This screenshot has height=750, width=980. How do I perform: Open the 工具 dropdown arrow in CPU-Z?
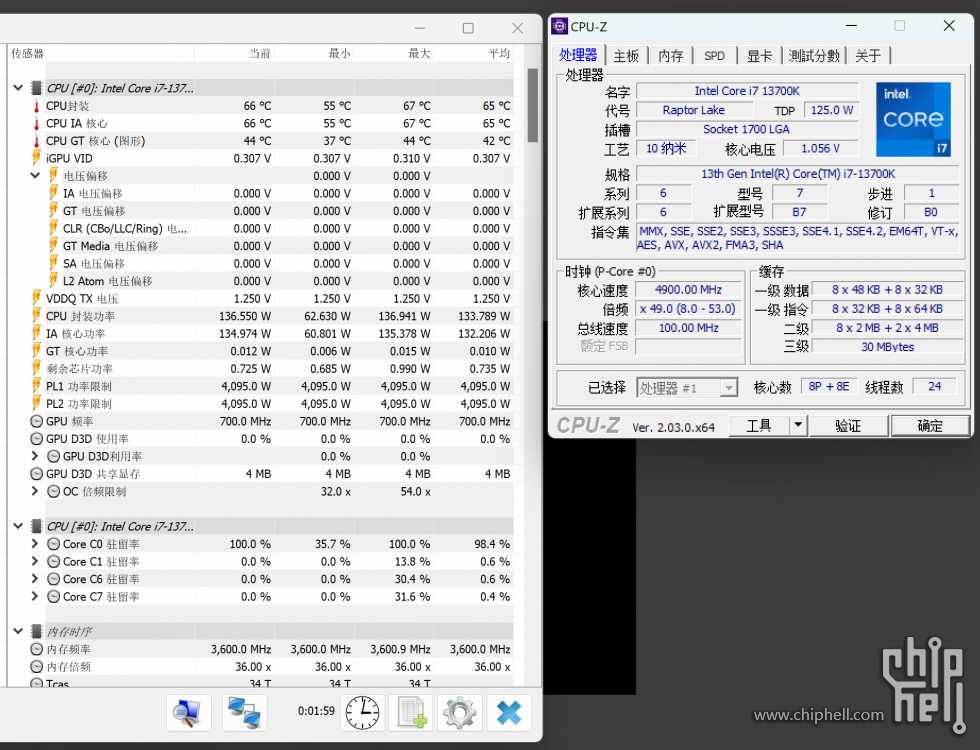(798, 426)
